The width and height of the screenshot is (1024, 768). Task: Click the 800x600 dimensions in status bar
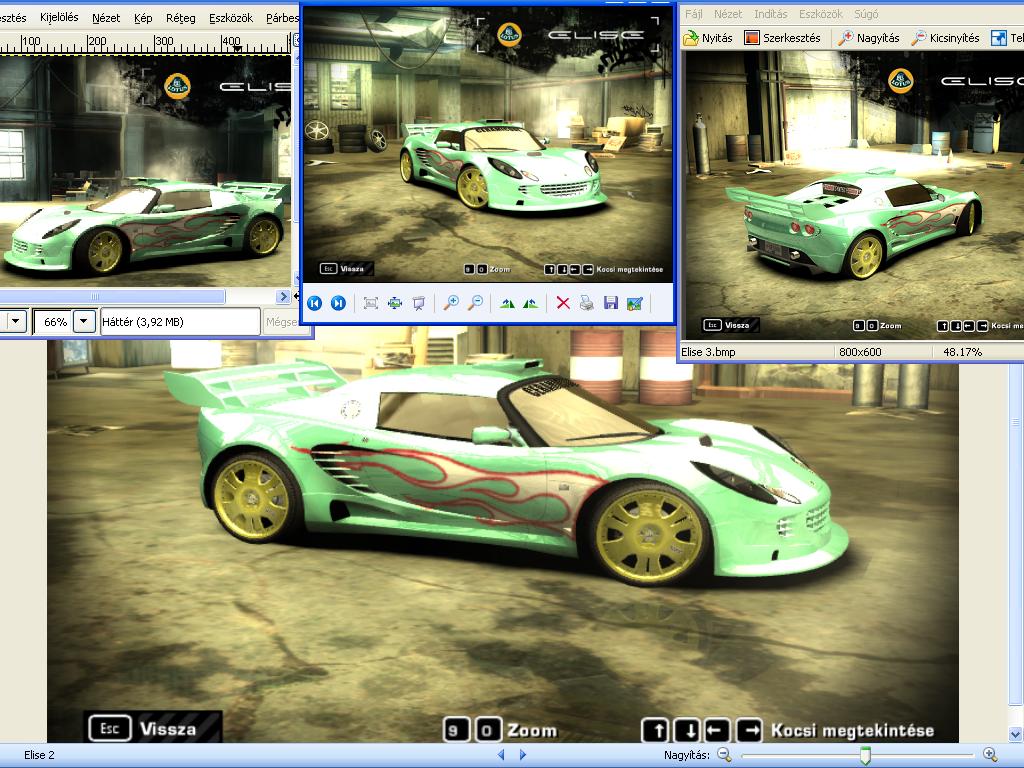[860, 352]
